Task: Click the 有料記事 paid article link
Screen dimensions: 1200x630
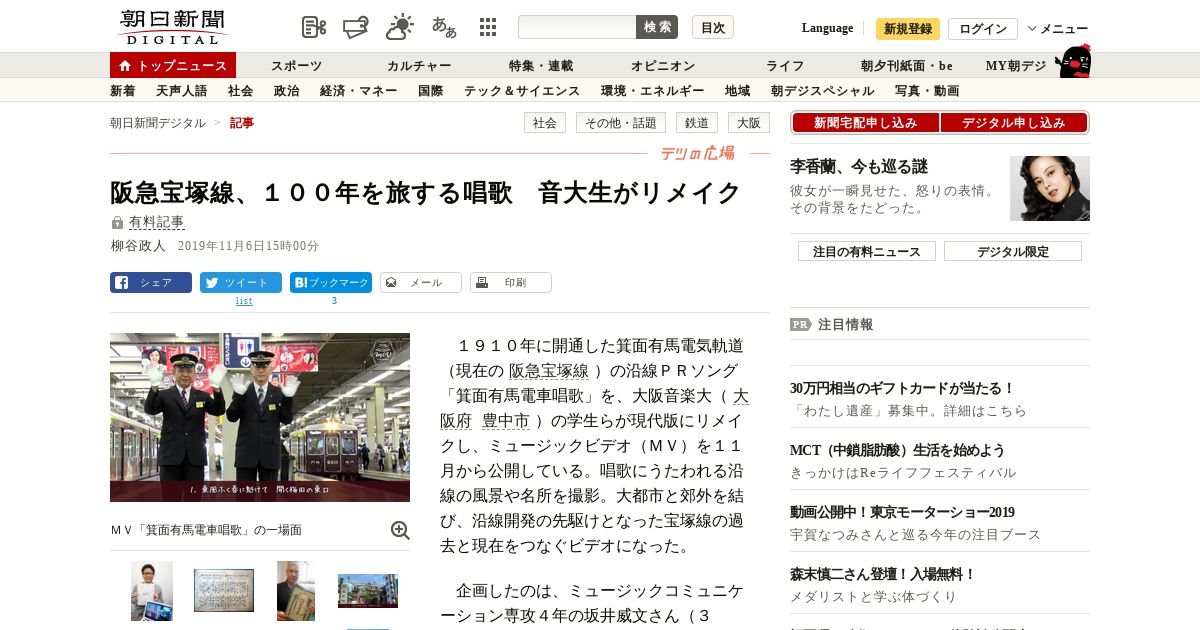Action: 157,222
